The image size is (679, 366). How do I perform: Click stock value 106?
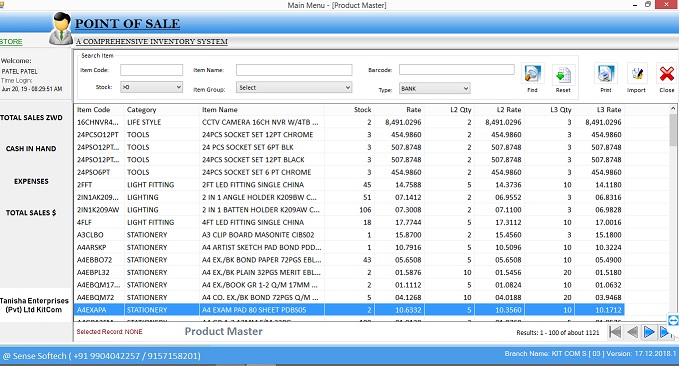click(x=365, y=210)
